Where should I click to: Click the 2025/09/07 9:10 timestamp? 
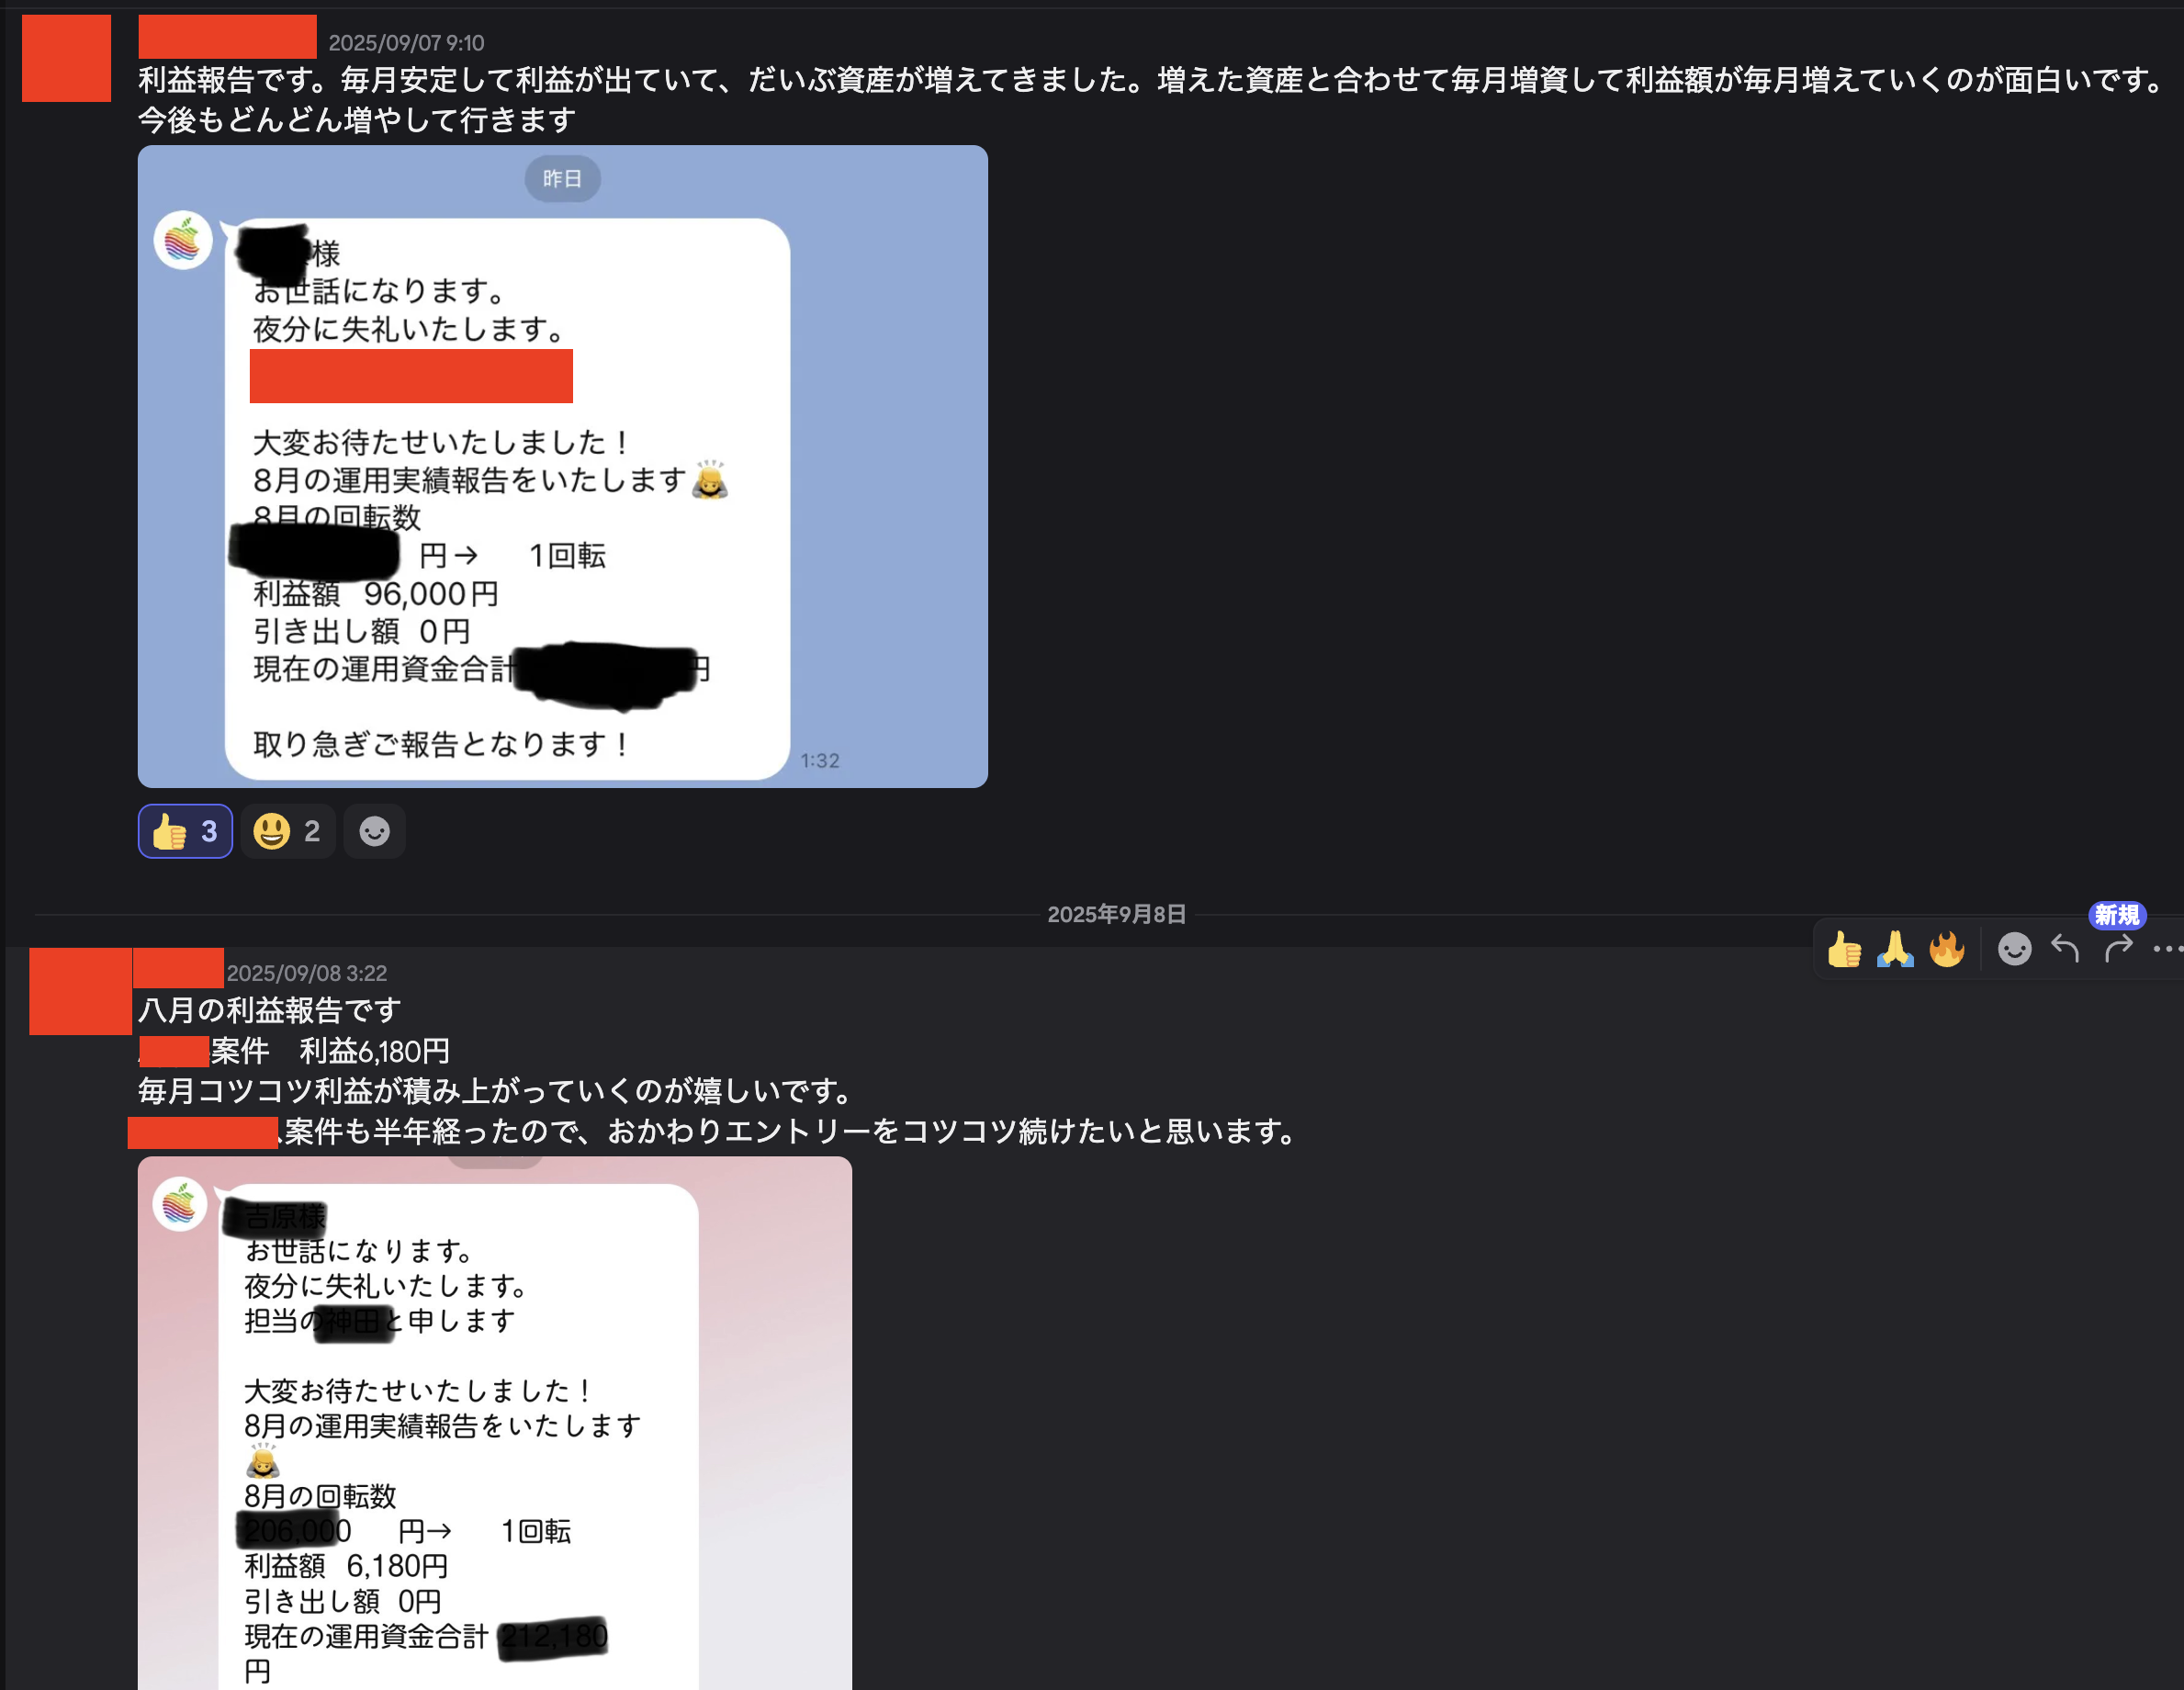tap(406, 43)
